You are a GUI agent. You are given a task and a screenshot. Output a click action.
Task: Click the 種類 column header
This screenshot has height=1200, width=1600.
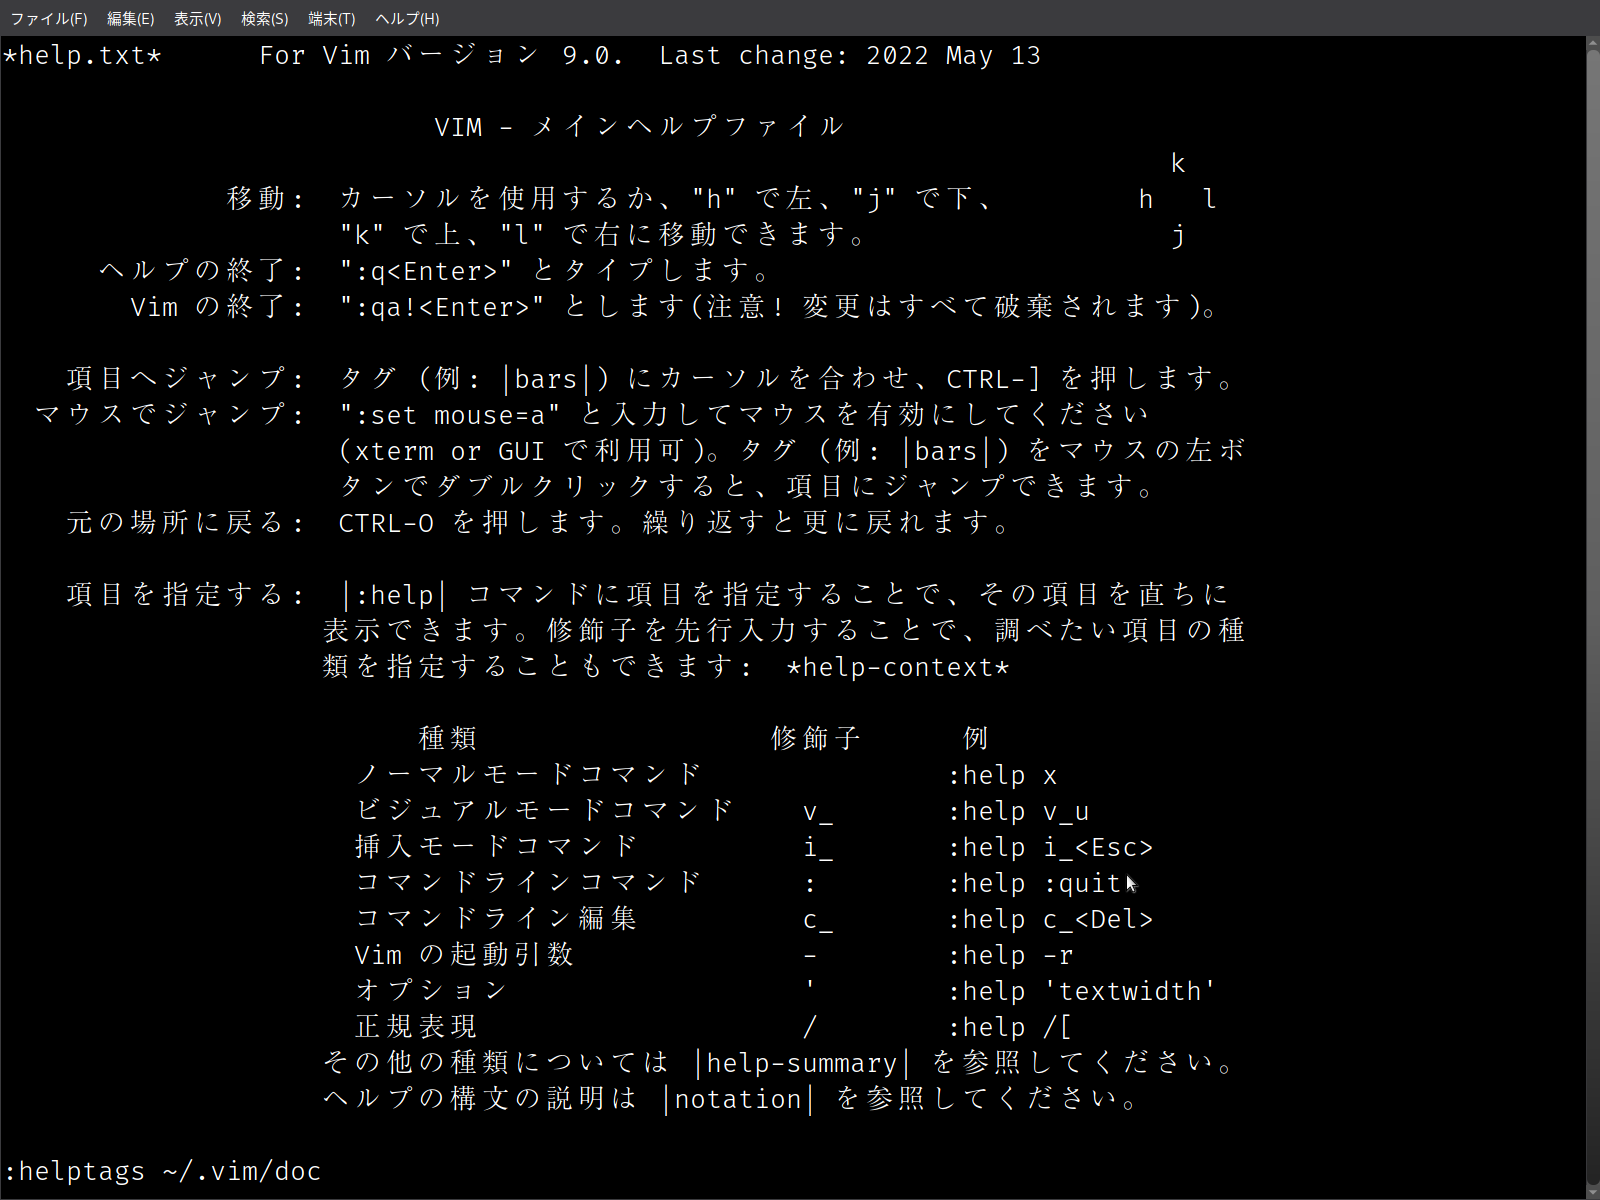click(450, 739)
